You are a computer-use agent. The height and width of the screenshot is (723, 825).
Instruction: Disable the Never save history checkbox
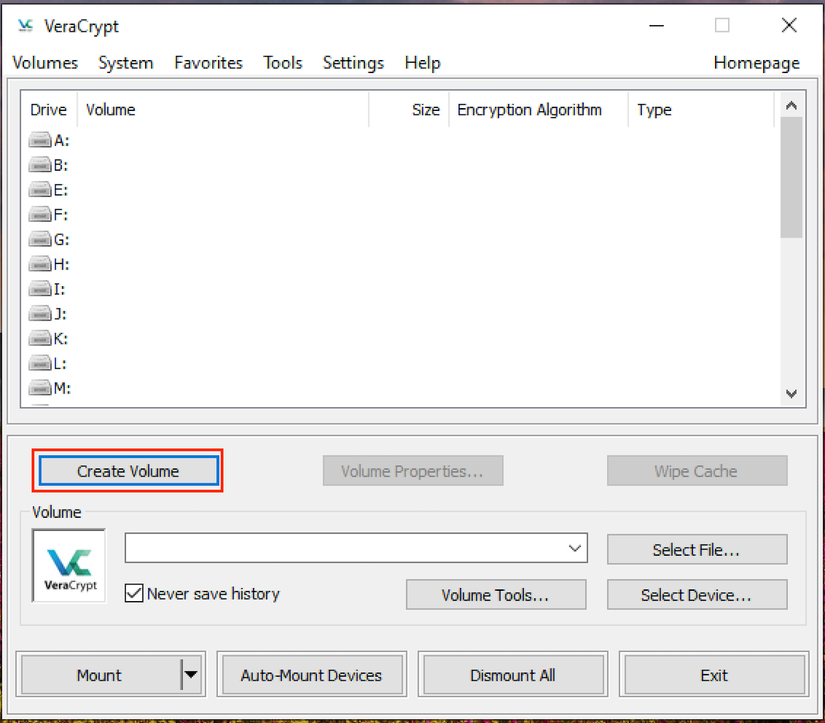point(134,593)
